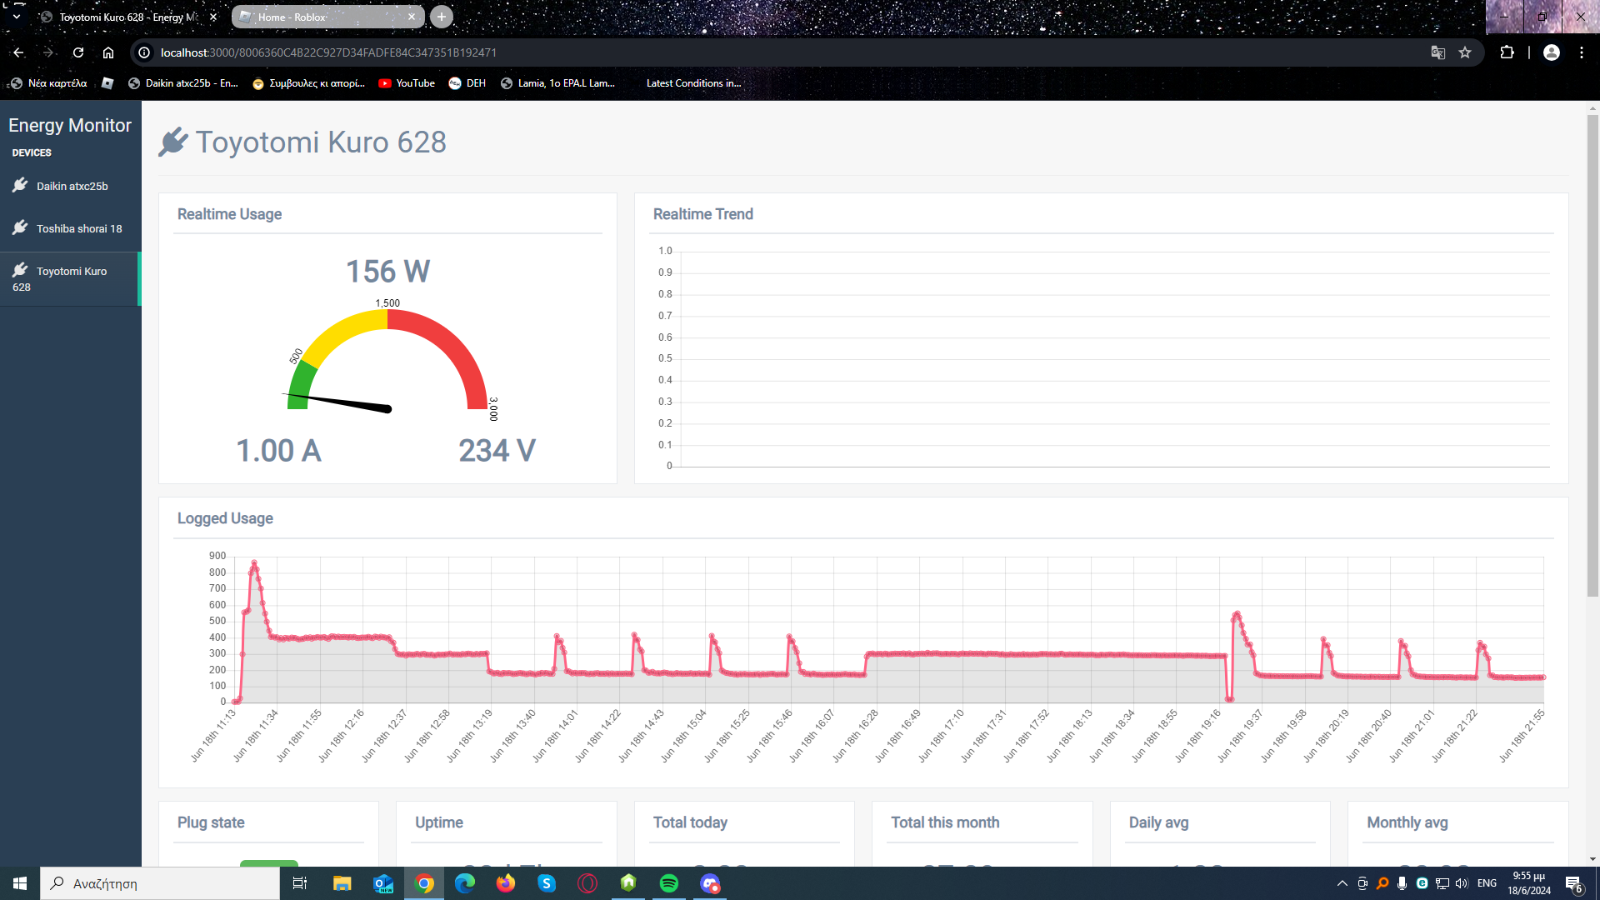Bookmark this page with the star
The width and height of the screenshot is (1600, 900).
pos(1465,52)
